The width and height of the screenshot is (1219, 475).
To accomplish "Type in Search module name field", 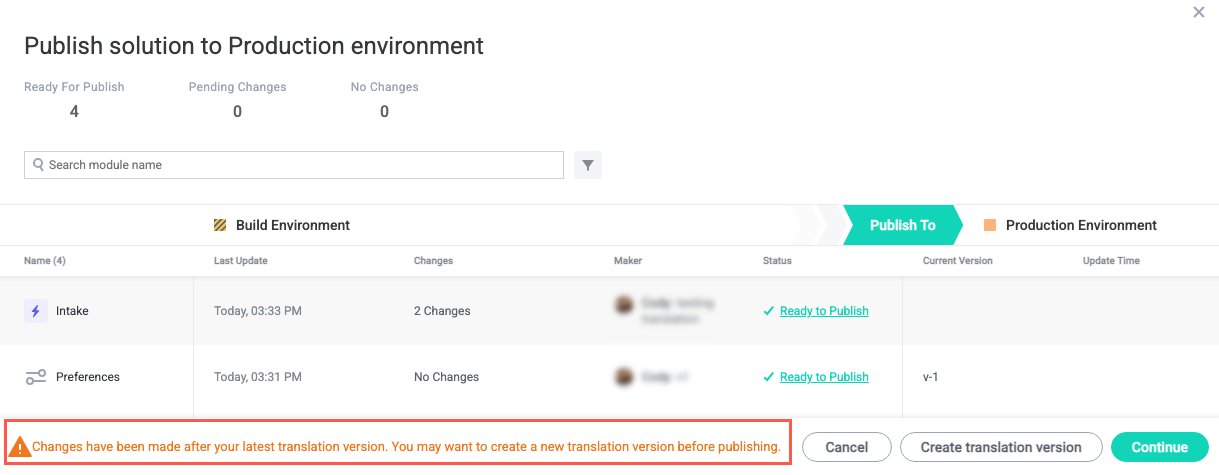I will coord(300,165).
